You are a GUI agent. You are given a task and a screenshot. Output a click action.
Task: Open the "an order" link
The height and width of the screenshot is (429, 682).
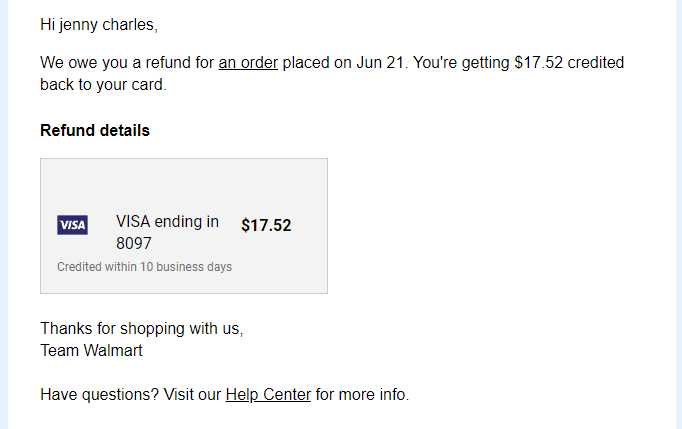(248, 63)
